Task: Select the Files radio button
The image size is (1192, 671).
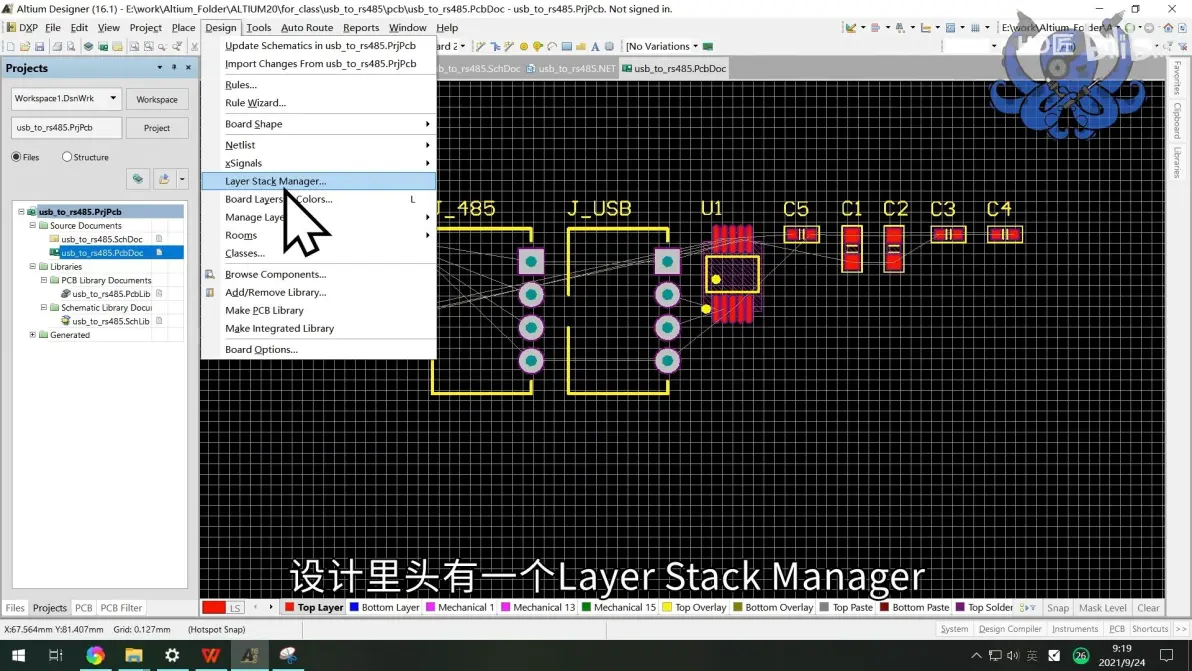Action: click(16, 157)
